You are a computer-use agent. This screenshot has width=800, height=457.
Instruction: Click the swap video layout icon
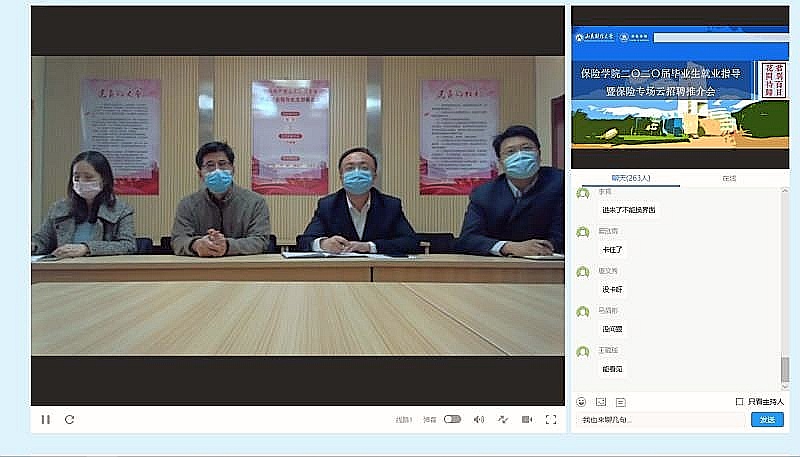pos(503,420)
